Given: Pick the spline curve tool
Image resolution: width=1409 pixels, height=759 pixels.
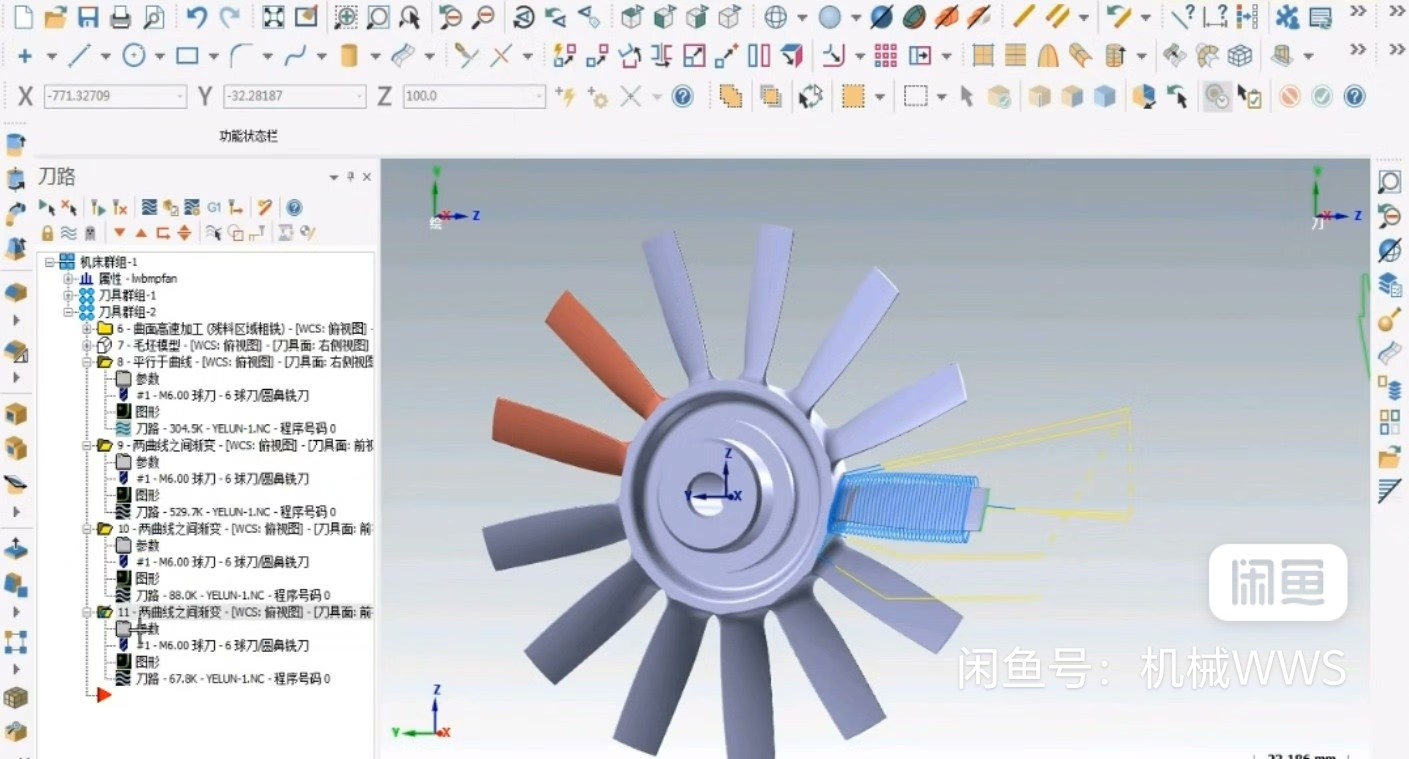Looking at the screenshot, I should [x=295, y=56].
